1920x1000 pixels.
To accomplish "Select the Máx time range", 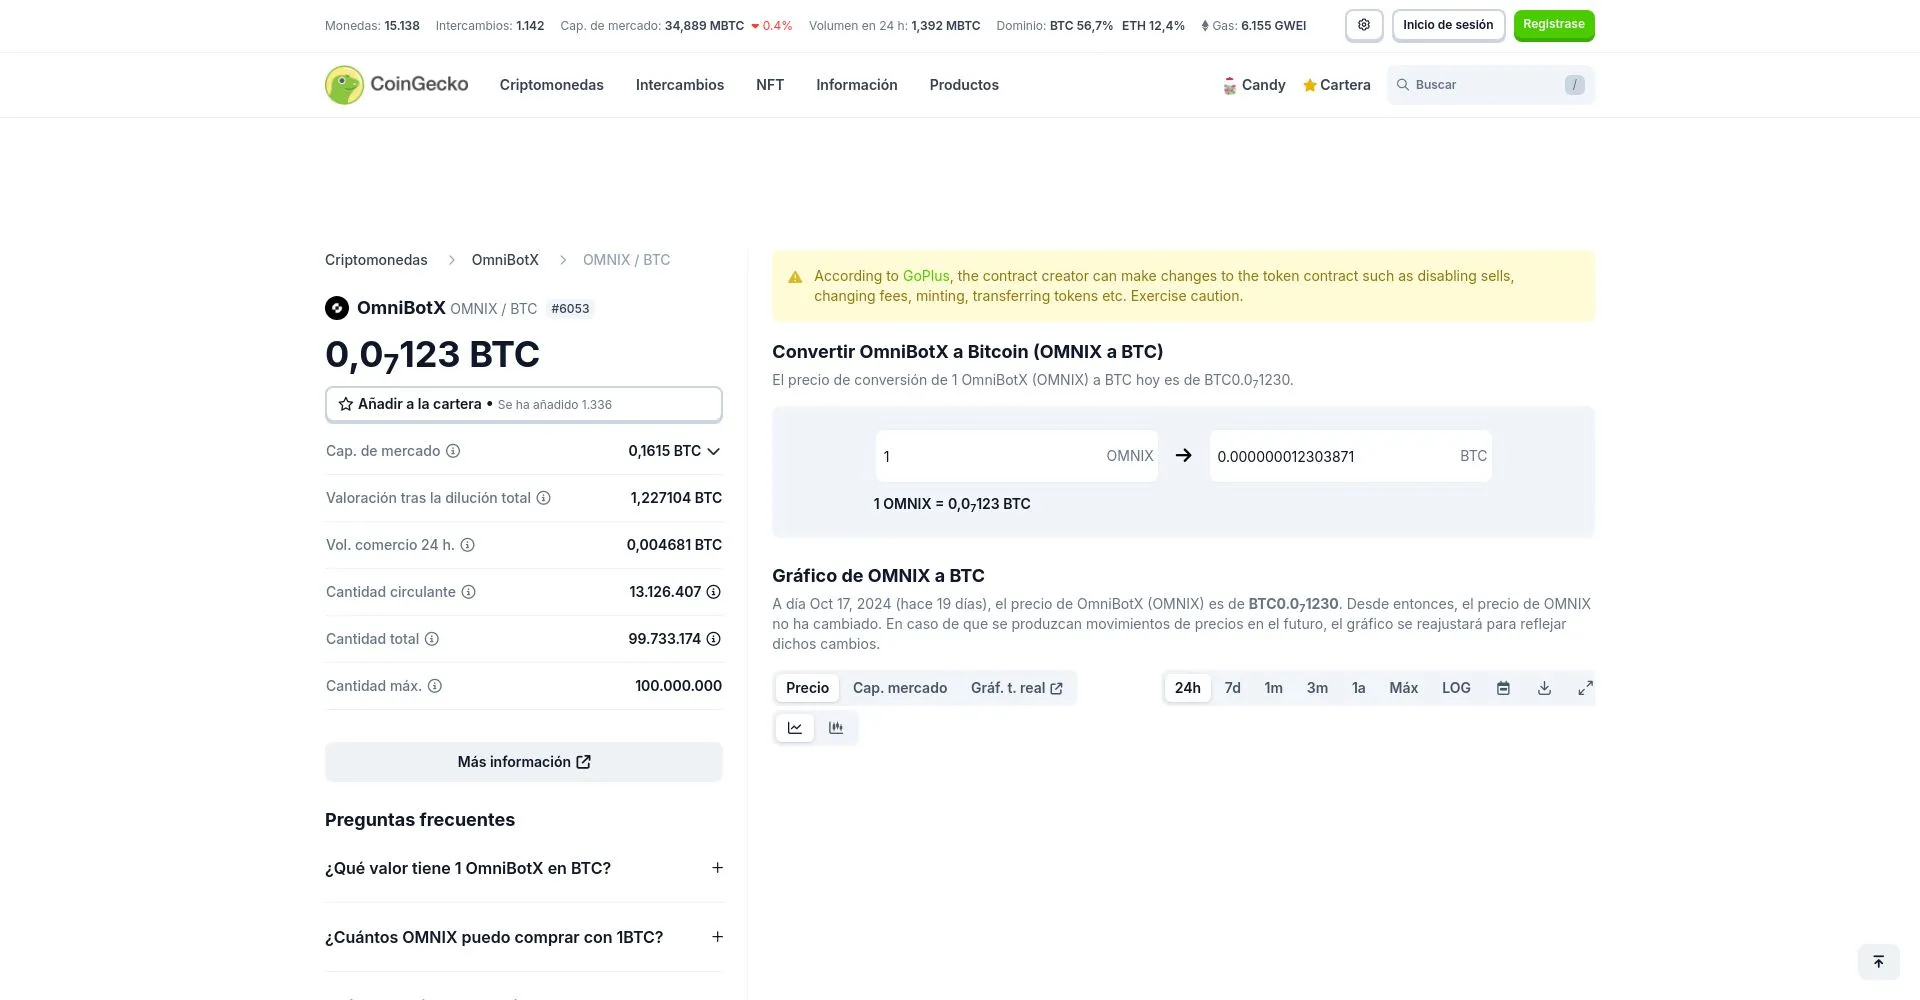I will pyautogui.click(x=1404, y=688).
